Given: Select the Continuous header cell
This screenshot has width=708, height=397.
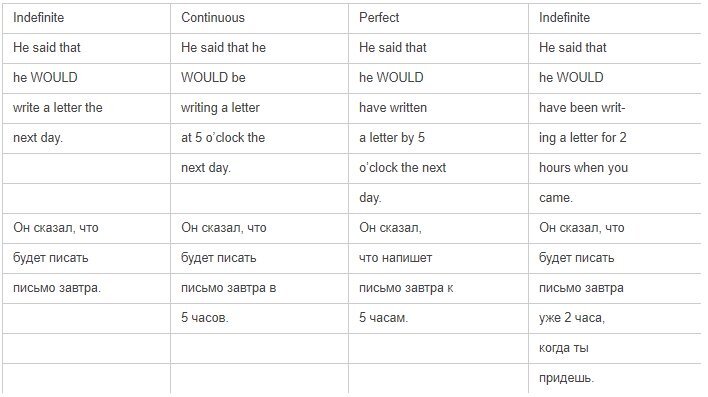Looking at the screenshot, I should (259, 18).
